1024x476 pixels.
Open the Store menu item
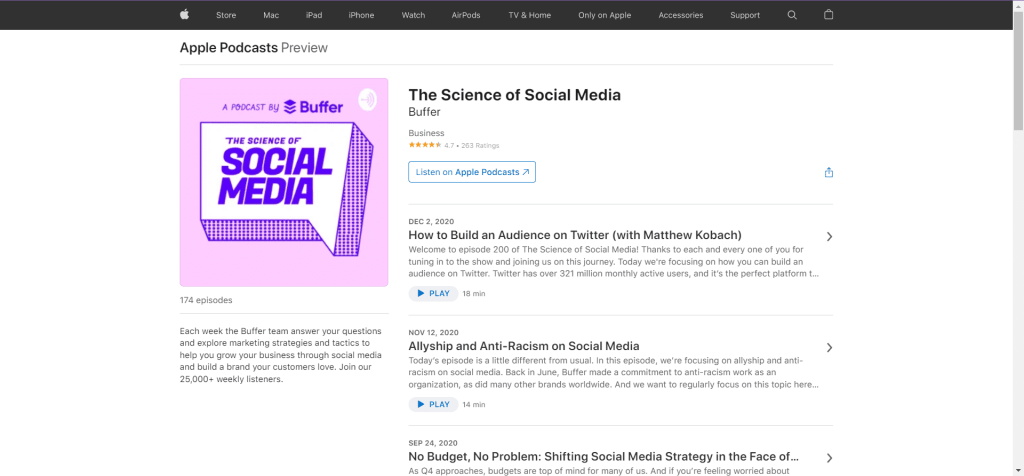click(x=226, y=15)
